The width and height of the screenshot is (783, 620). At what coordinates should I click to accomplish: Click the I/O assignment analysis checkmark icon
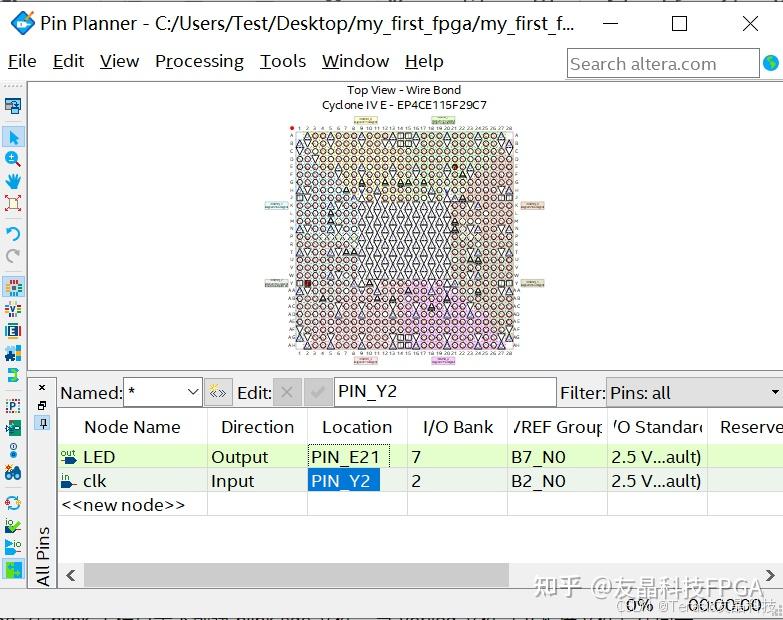(13, 525)
